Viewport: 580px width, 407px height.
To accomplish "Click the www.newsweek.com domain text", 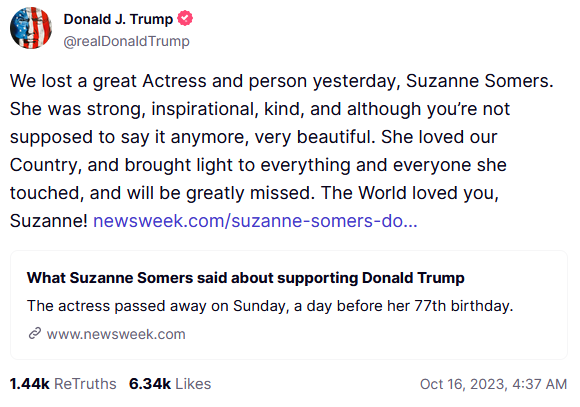I will point(116,334).
